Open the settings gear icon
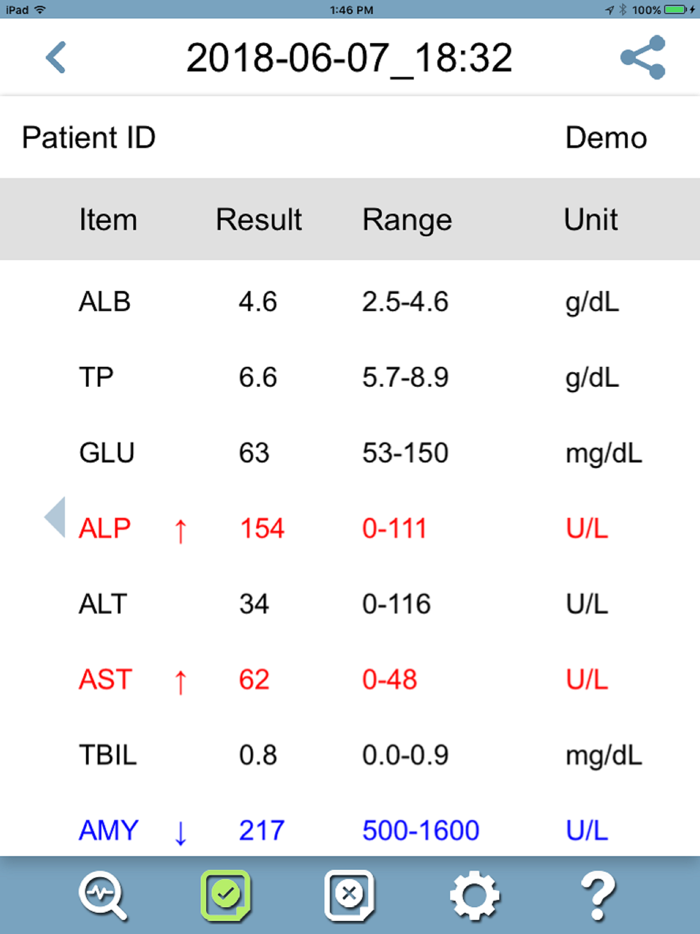 pos(474,895)
